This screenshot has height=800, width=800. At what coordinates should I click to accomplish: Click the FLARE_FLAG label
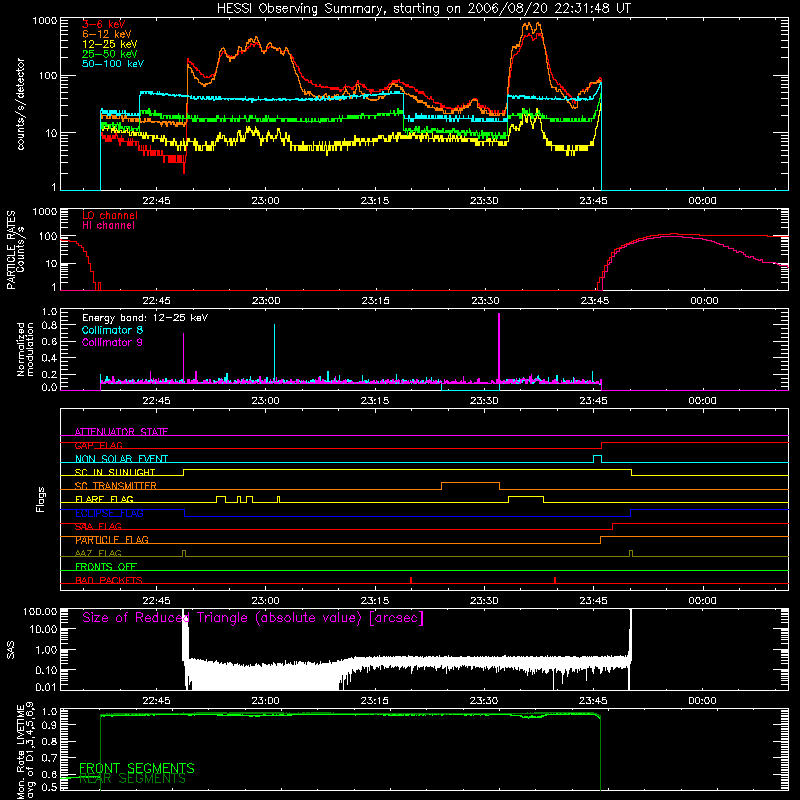pos(104,499)
